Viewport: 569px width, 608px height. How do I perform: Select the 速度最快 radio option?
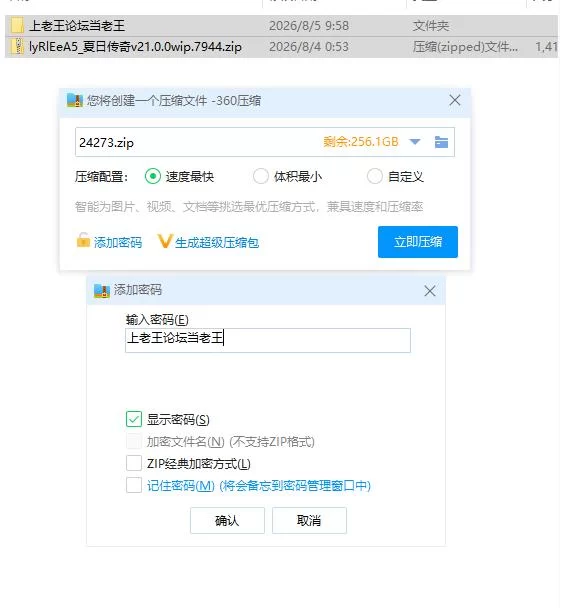(x=153, y=176)
